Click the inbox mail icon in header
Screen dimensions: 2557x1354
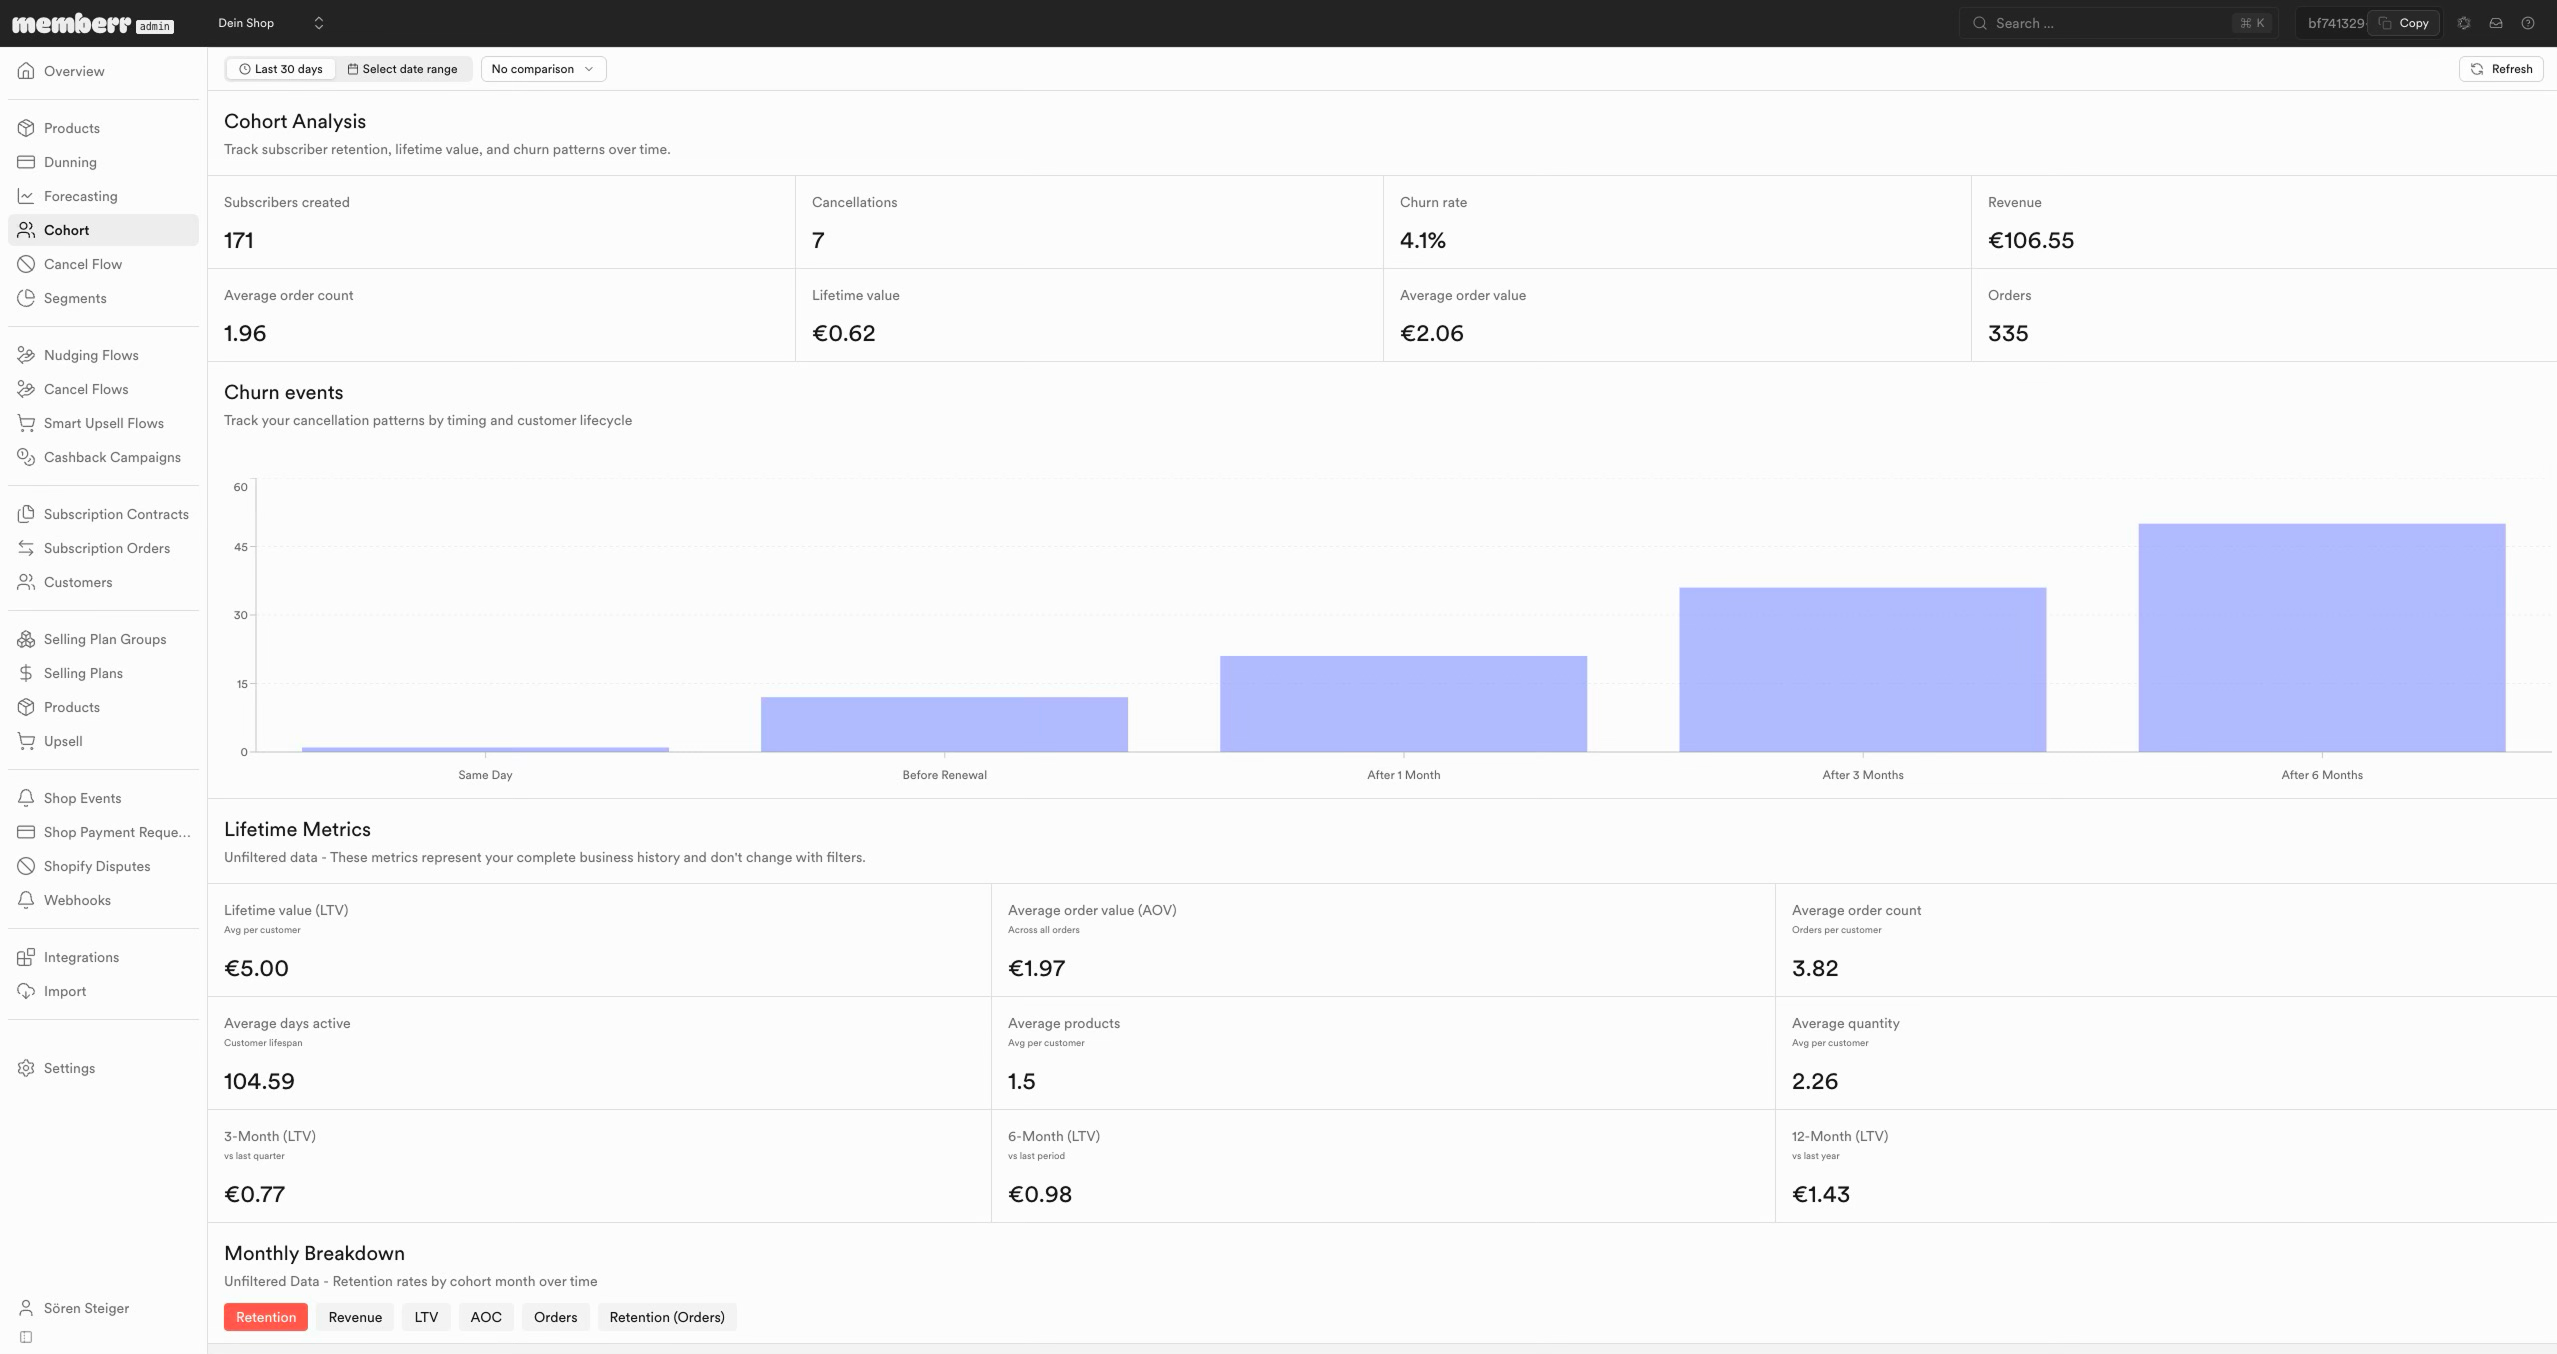click(2496, 23)
